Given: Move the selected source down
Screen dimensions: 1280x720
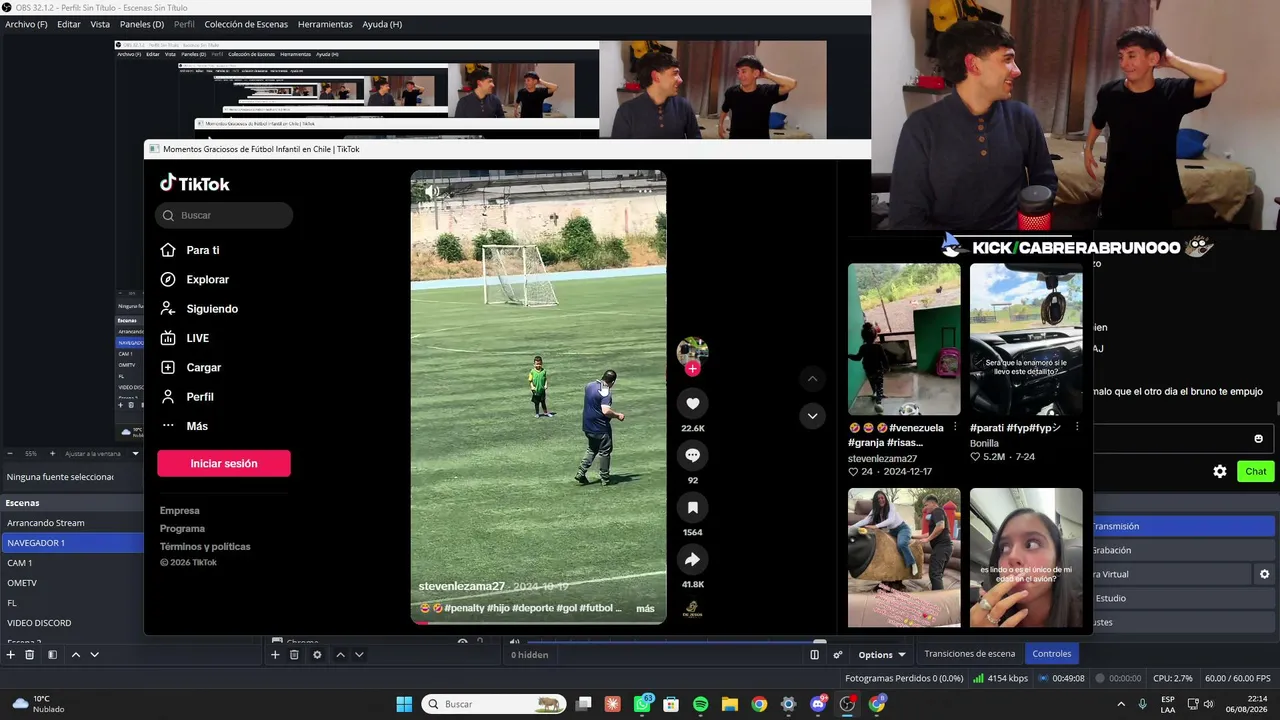Looking at the screenshot, I should 359,655.
